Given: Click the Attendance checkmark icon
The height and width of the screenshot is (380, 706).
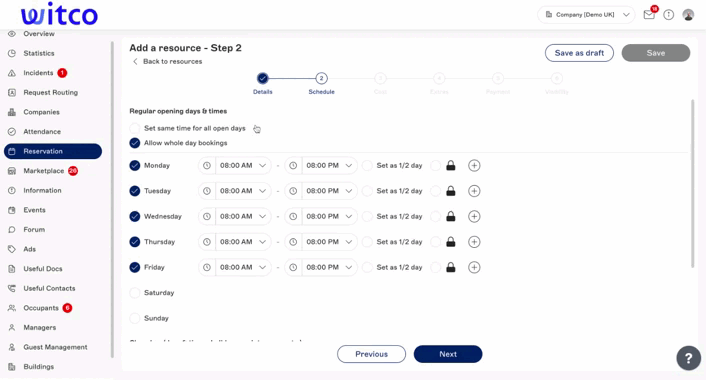Looking at the screenshot, I should pos(12,131).
